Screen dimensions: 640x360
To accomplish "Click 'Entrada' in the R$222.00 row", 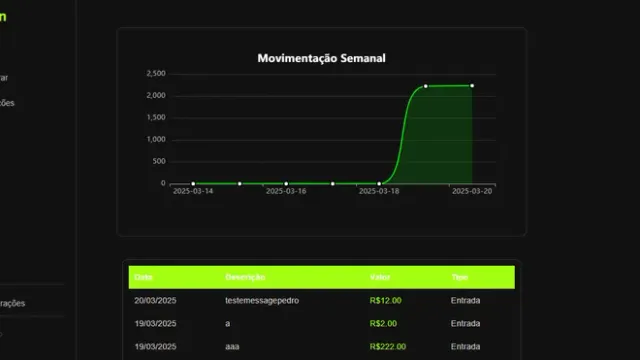I will point(465,347).
